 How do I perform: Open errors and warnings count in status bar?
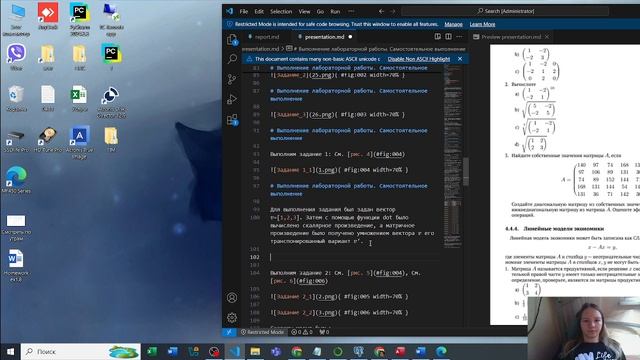pos(302,332)
